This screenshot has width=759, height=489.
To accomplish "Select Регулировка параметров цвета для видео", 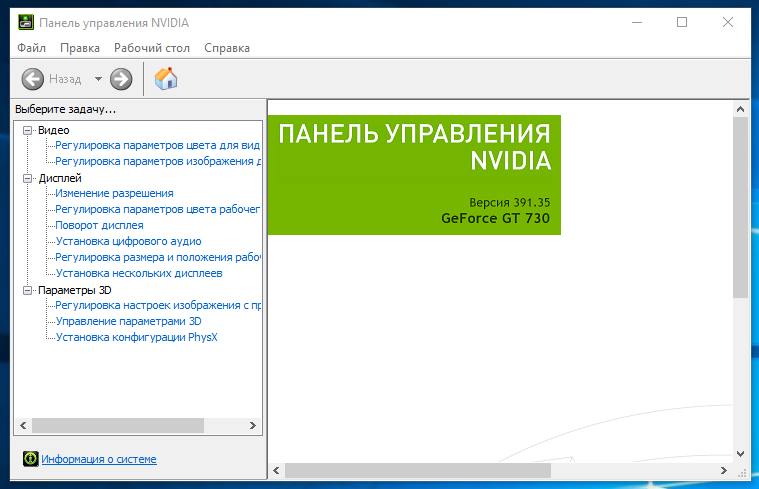I will click(158, 145).
